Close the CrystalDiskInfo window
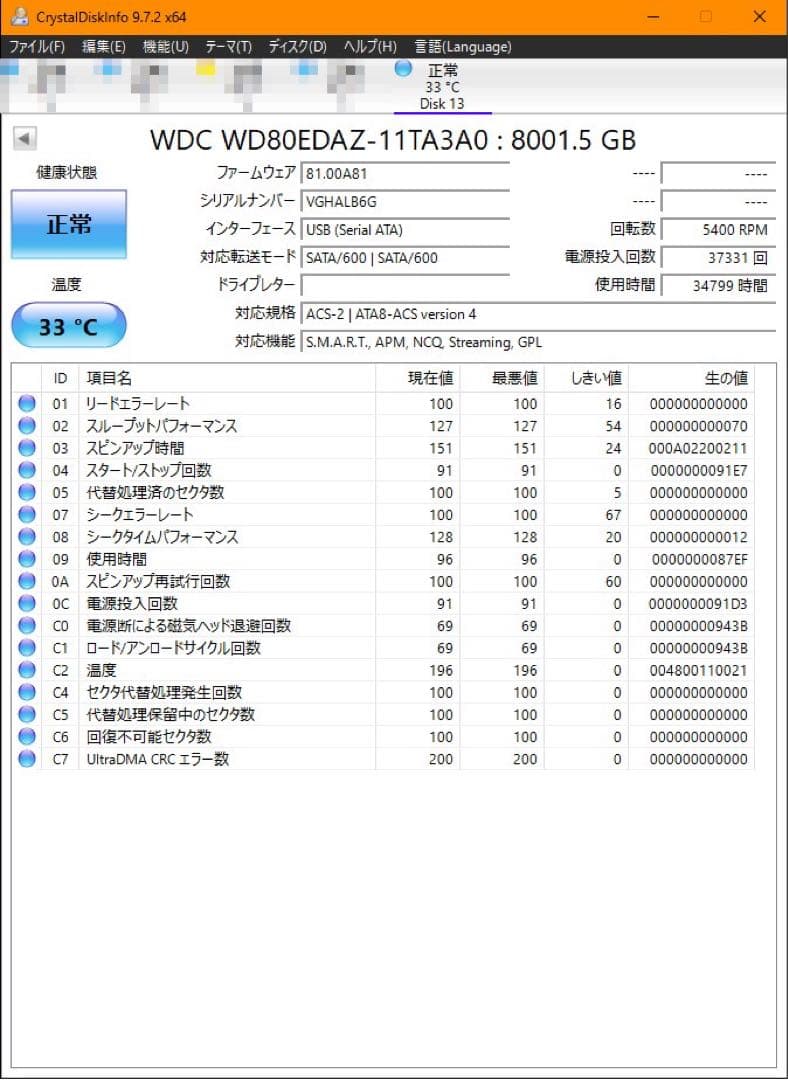788x1080 pixels. coord(760,17)
